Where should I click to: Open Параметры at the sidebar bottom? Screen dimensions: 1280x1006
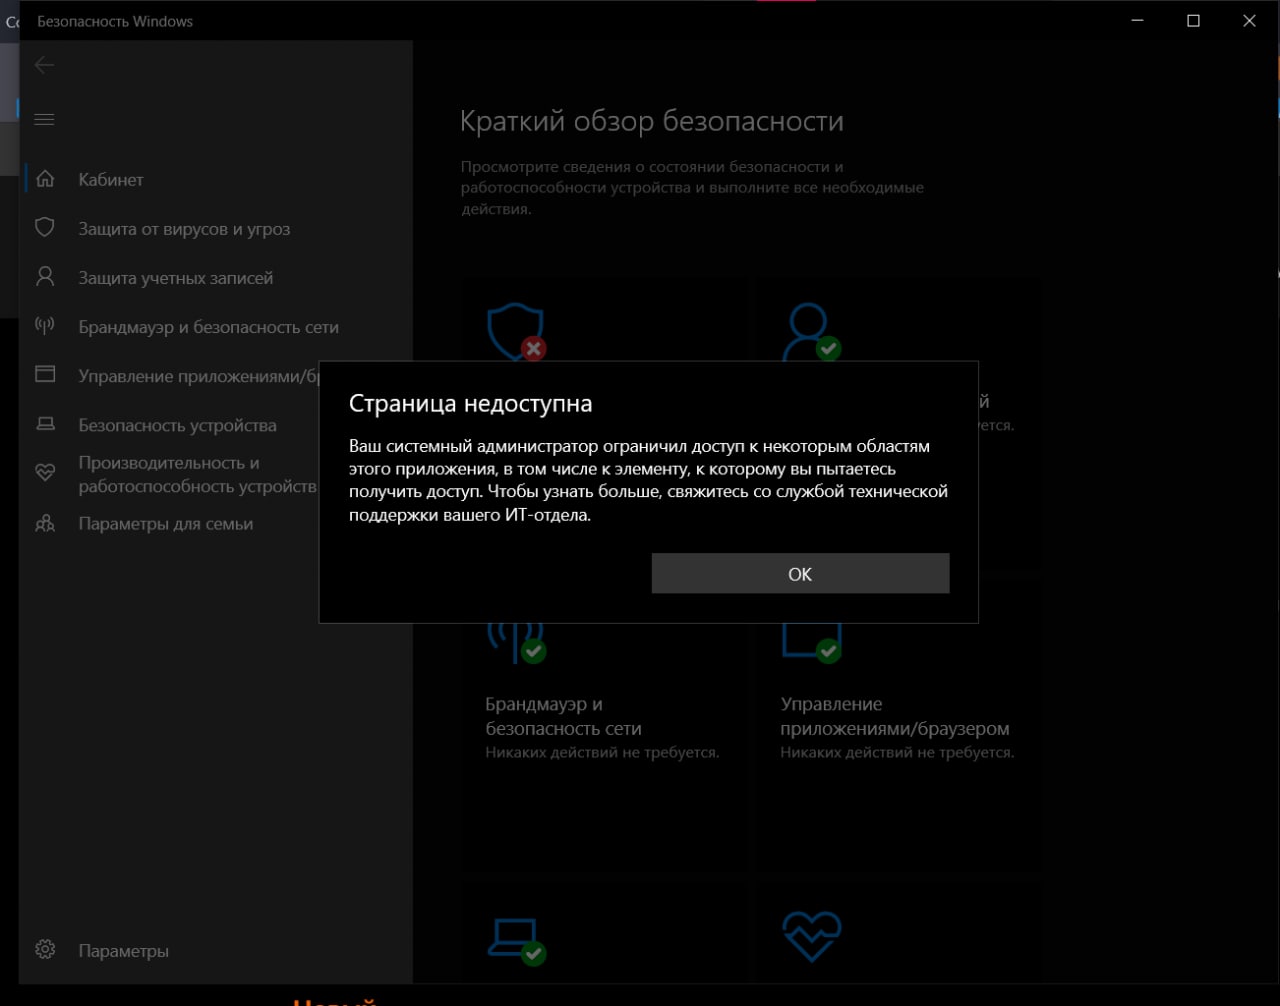coord(123,951)
